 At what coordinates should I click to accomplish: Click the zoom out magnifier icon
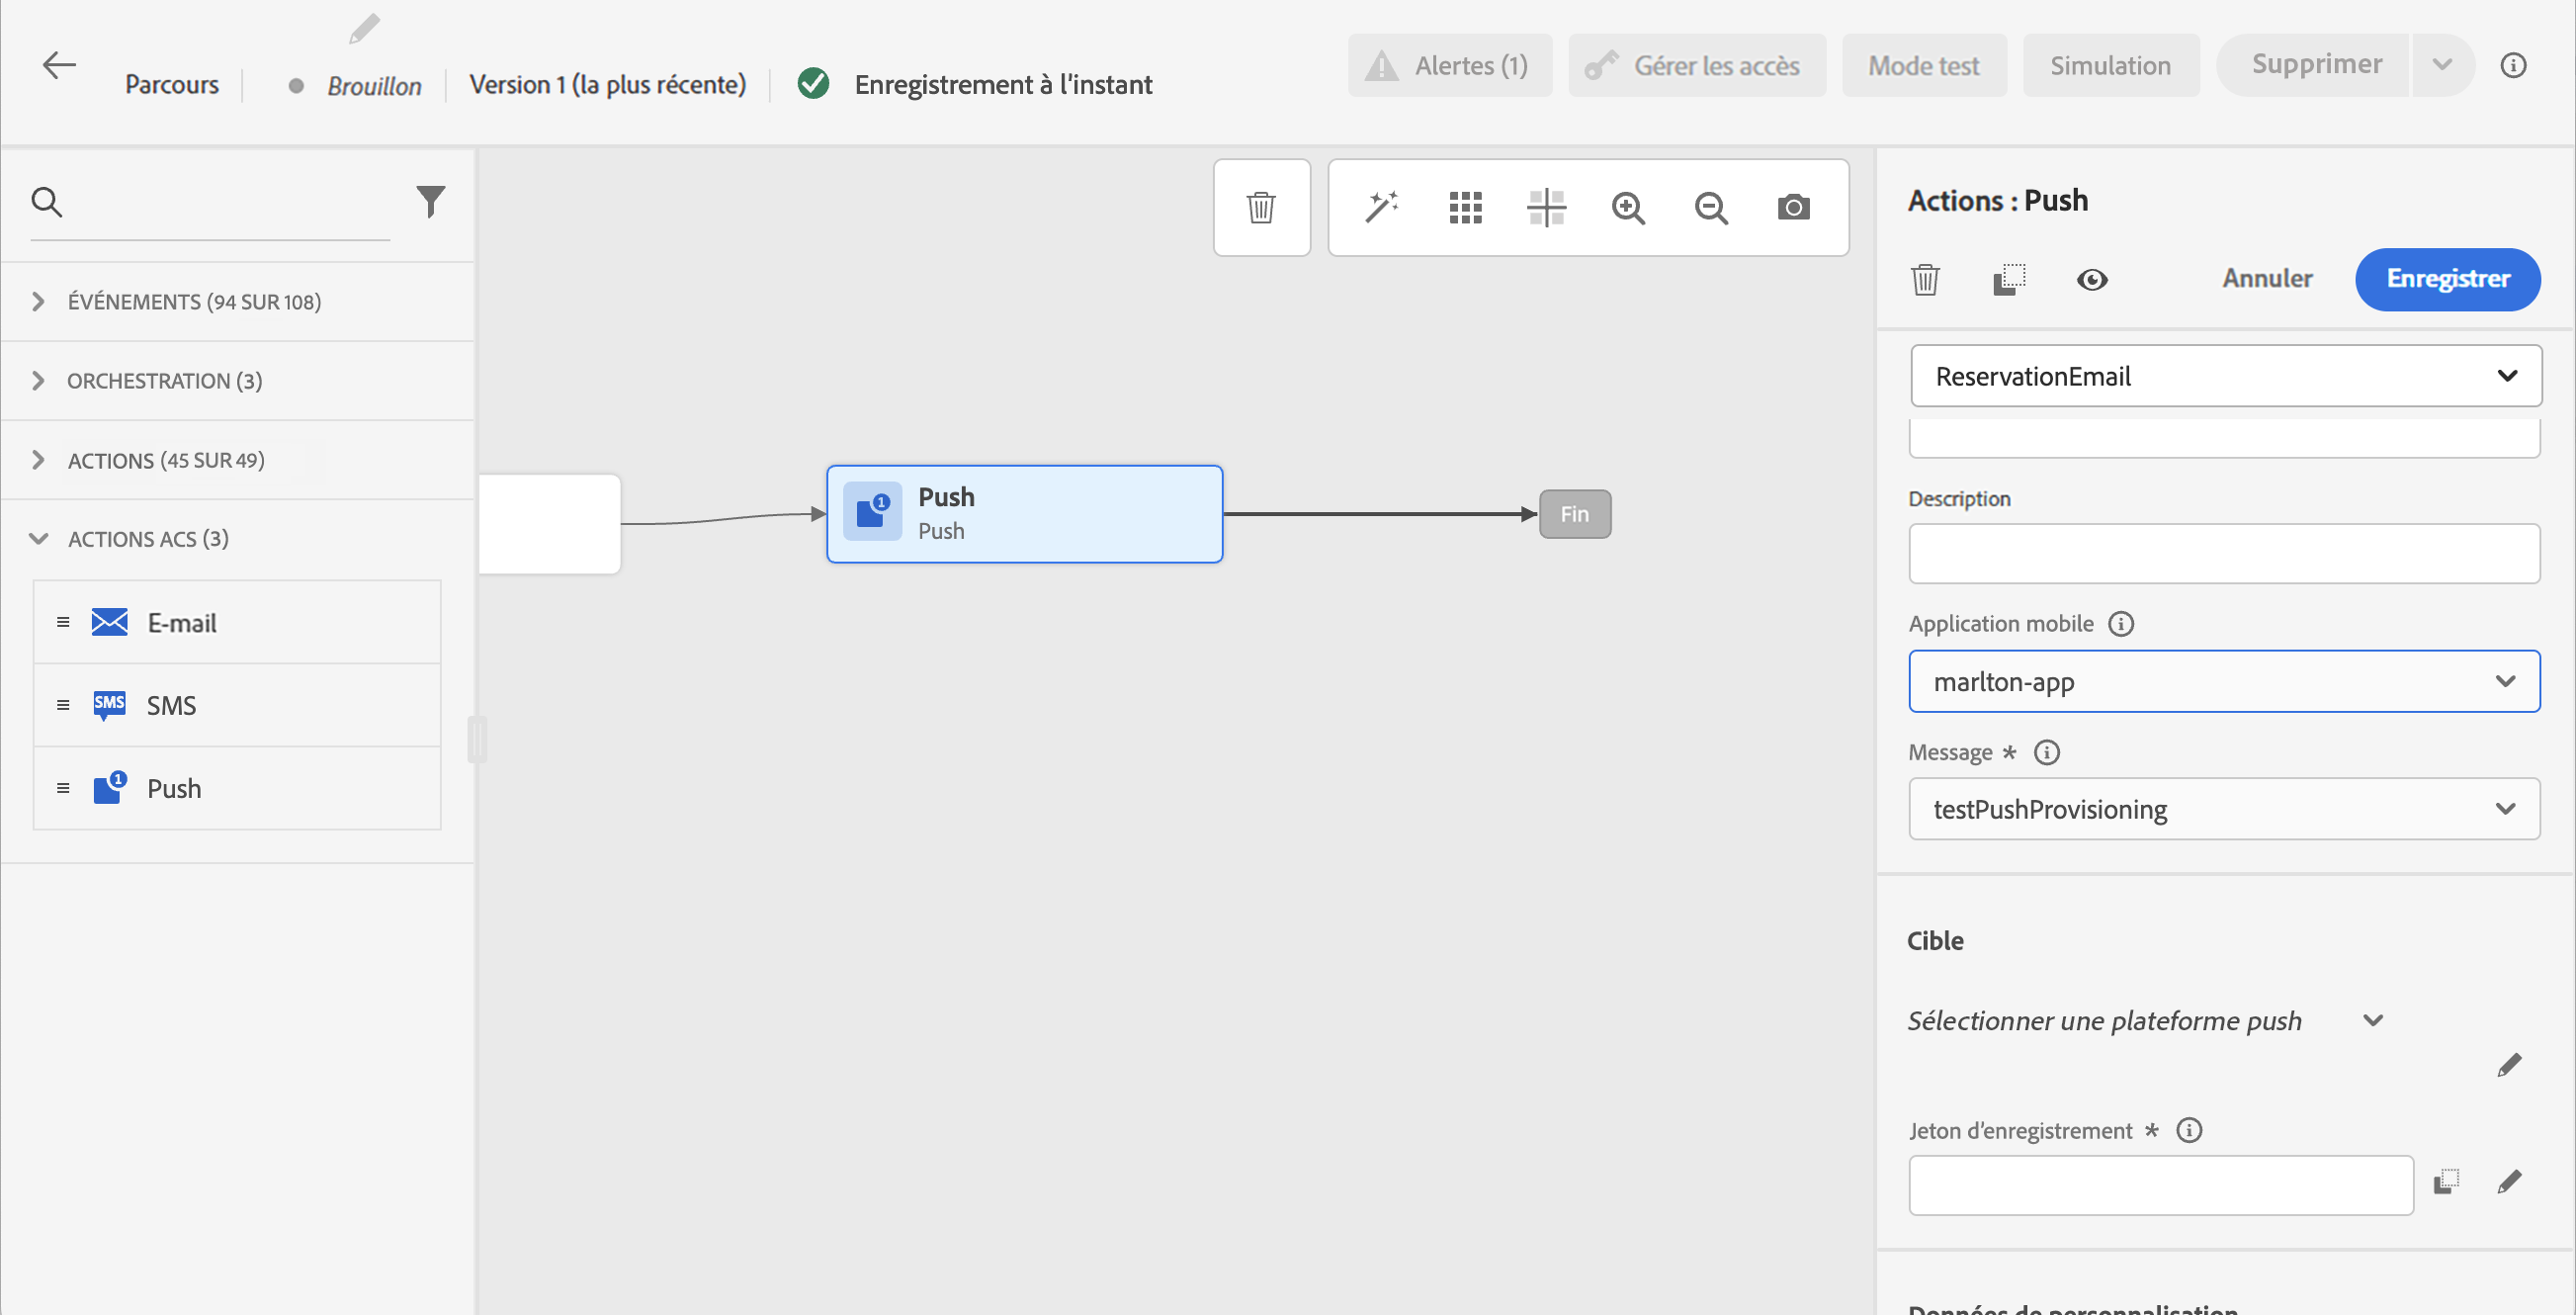[x=1711, y=207]
